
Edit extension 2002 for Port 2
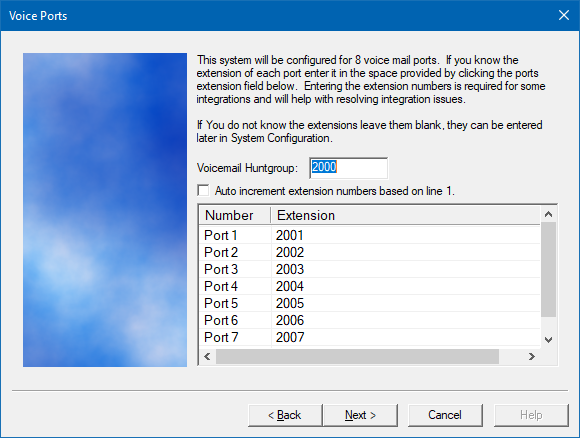pyautogui.click(x=290, y=252)
